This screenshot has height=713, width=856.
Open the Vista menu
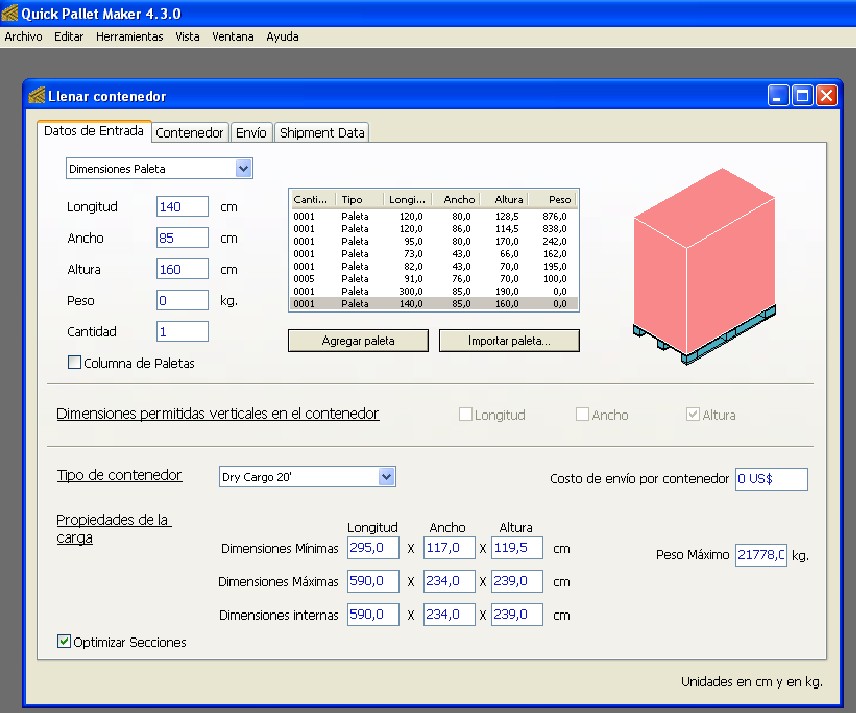(x=187, y=37)
